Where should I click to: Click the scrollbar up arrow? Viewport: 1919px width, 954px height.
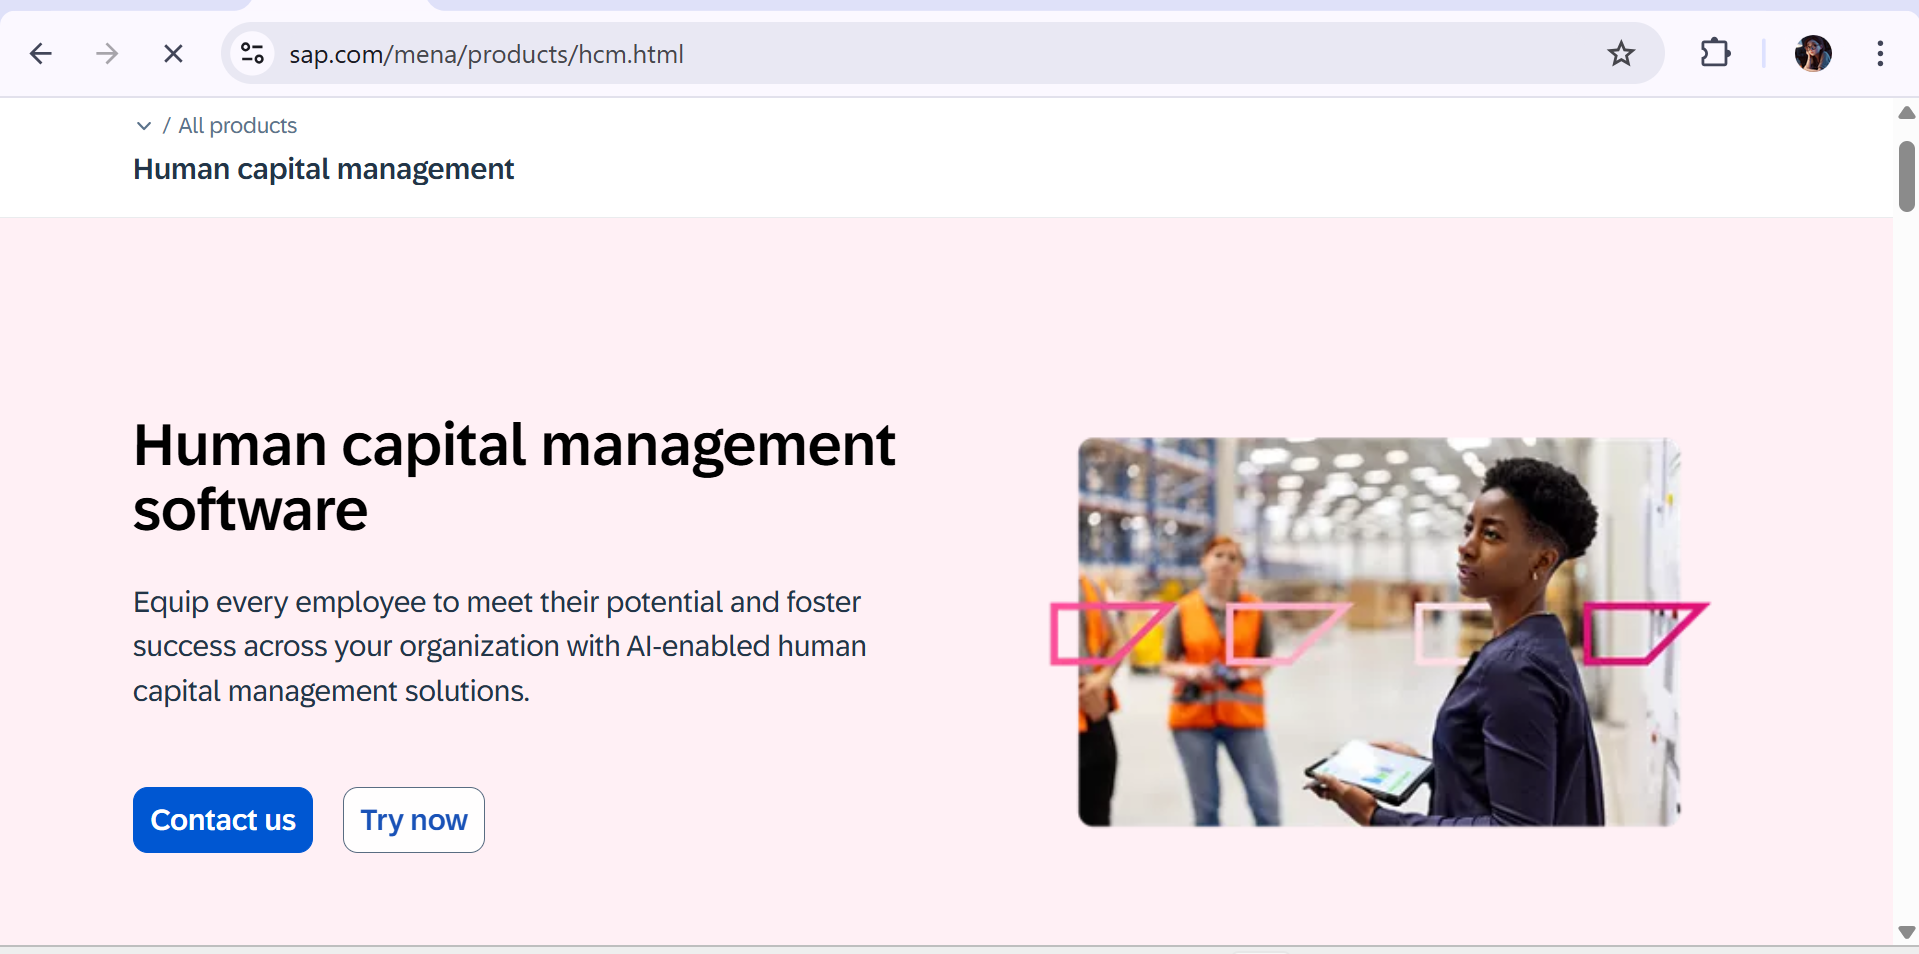(x=1906, y=113)
